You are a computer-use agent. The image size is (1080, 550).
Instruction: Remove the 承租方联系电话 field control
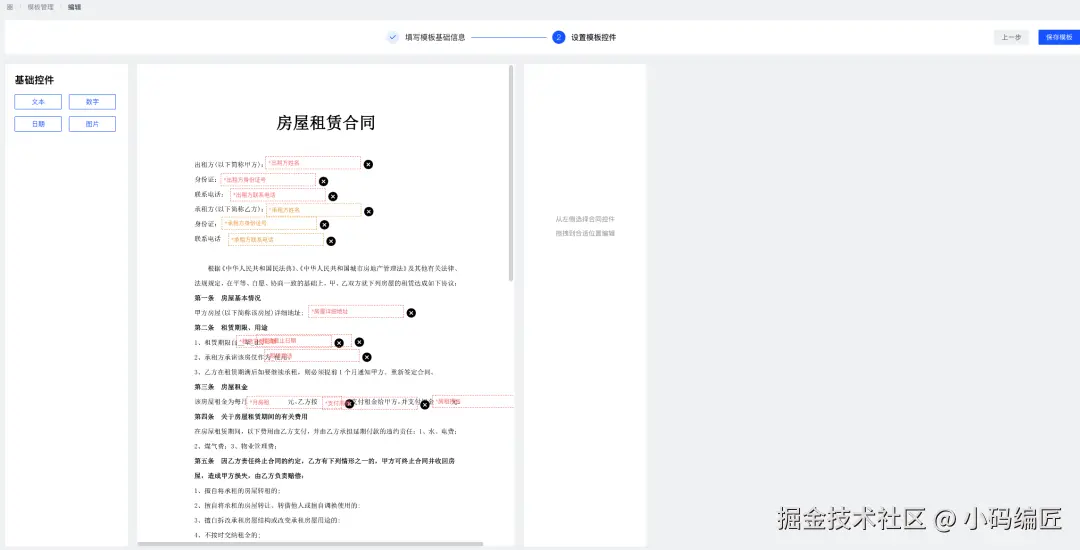coord(331,241)
